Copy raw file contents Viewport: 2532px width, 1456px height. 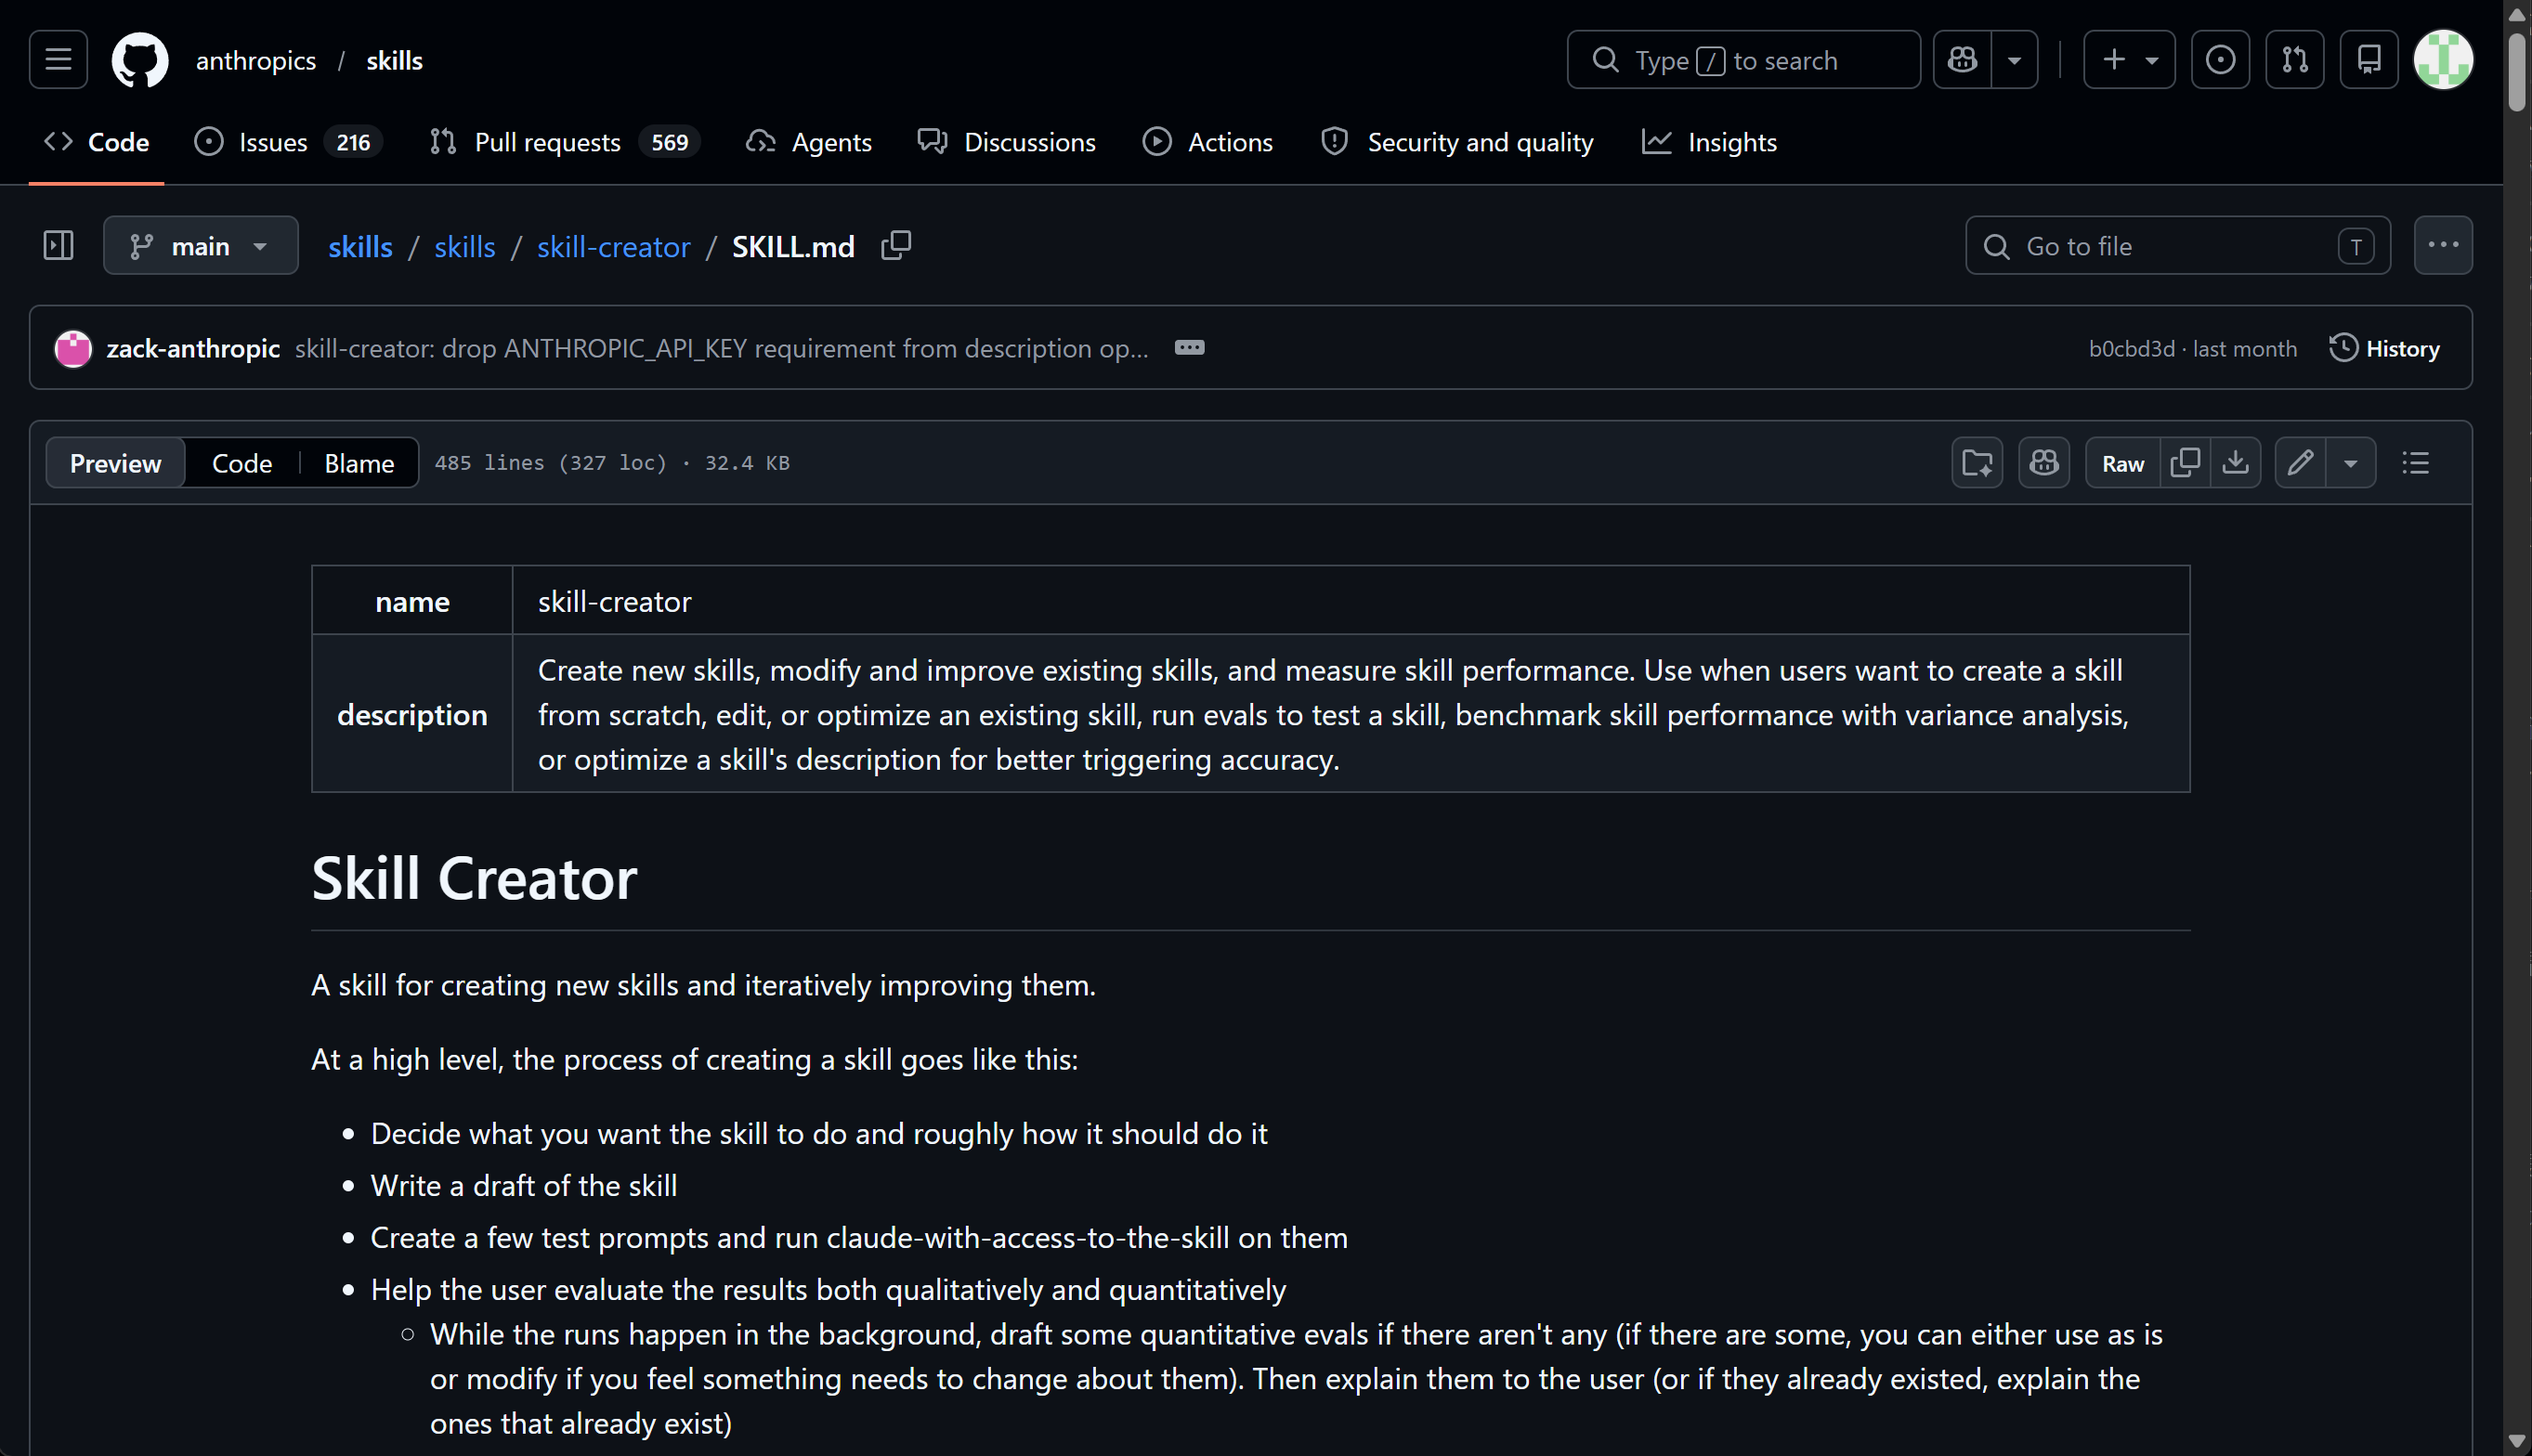point(2185,463)
